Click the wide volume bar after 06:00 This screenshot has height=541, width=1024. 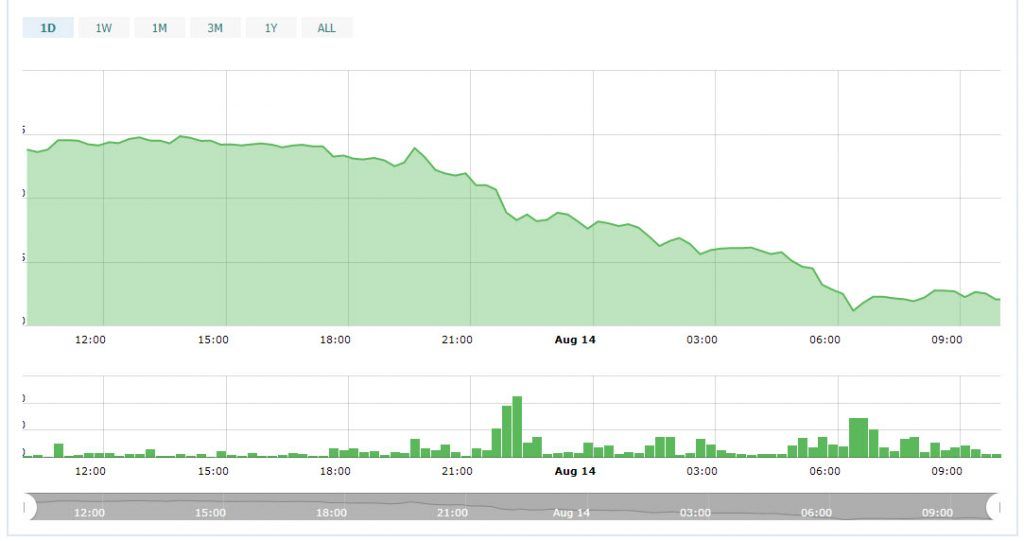858,437
